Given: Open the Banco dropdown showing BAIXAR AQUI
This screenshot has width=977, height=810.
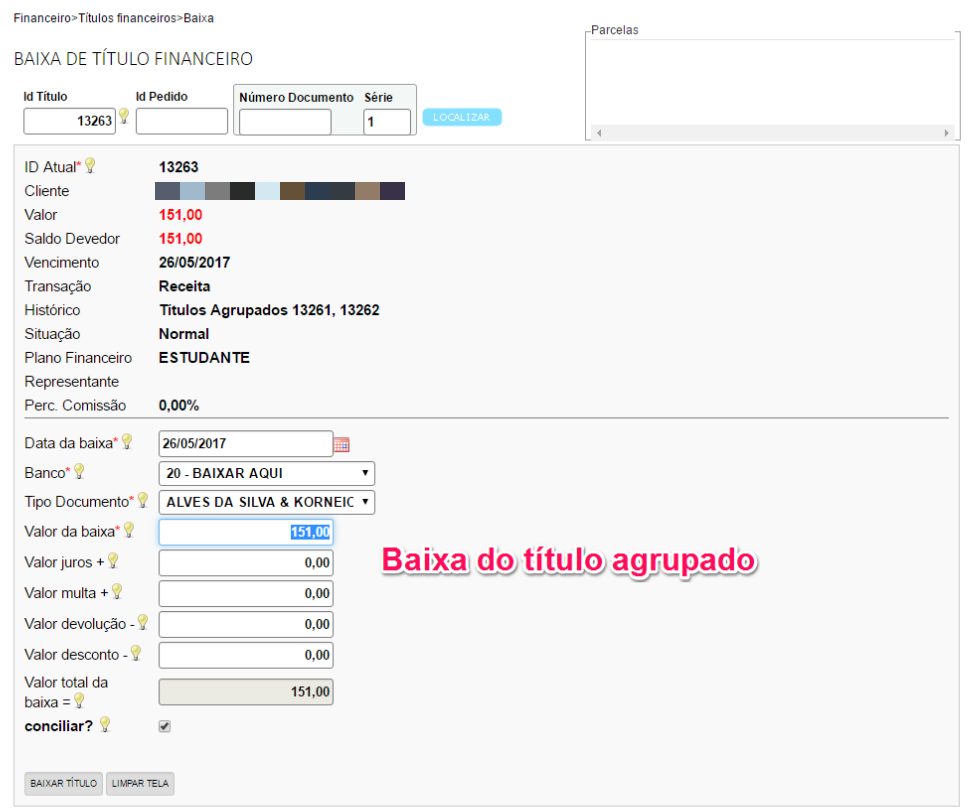Looking at the screenshot, I should click(x=266, y=473).
